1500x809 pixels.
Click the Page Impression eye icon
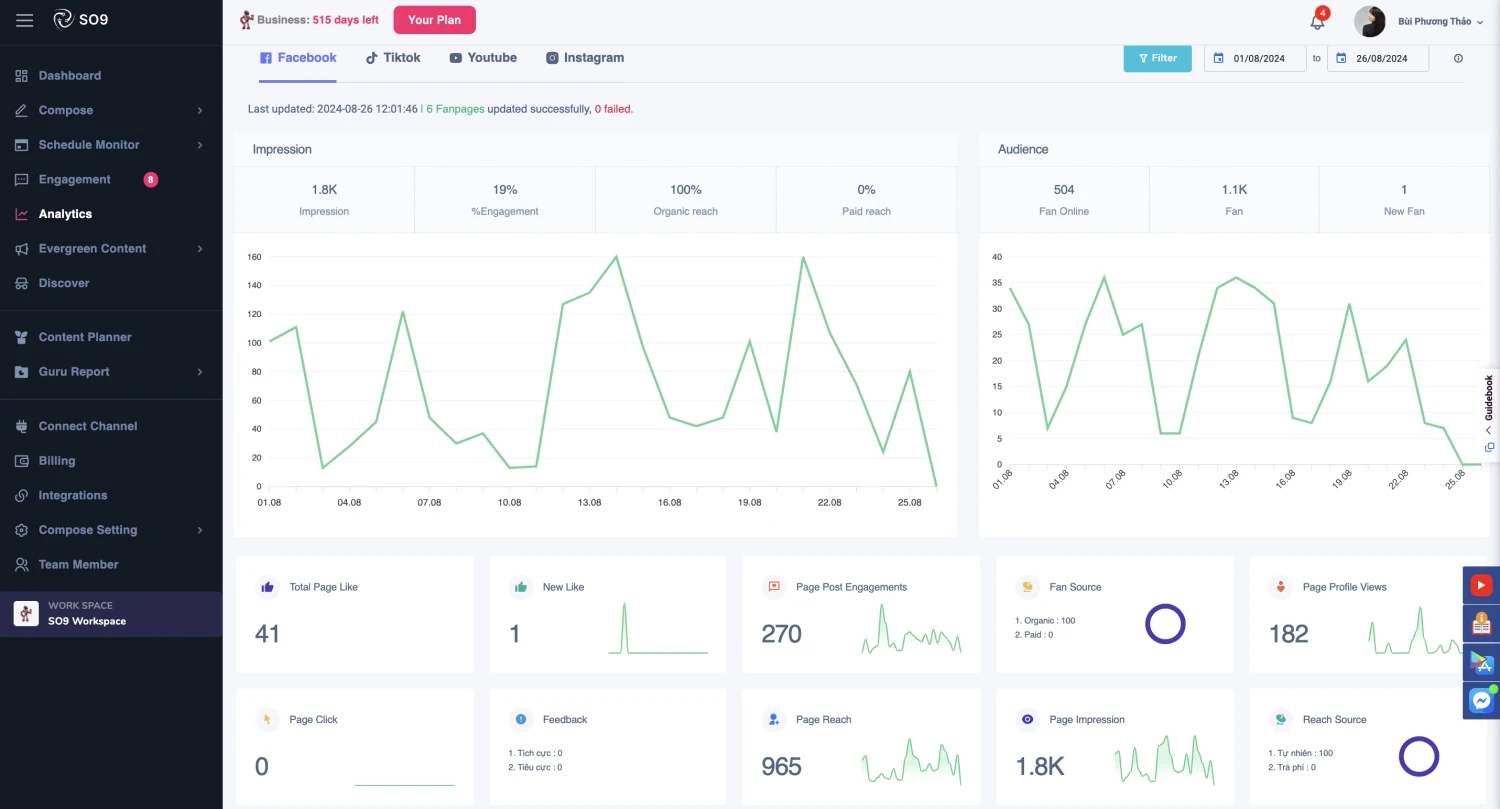[1027, 719]
